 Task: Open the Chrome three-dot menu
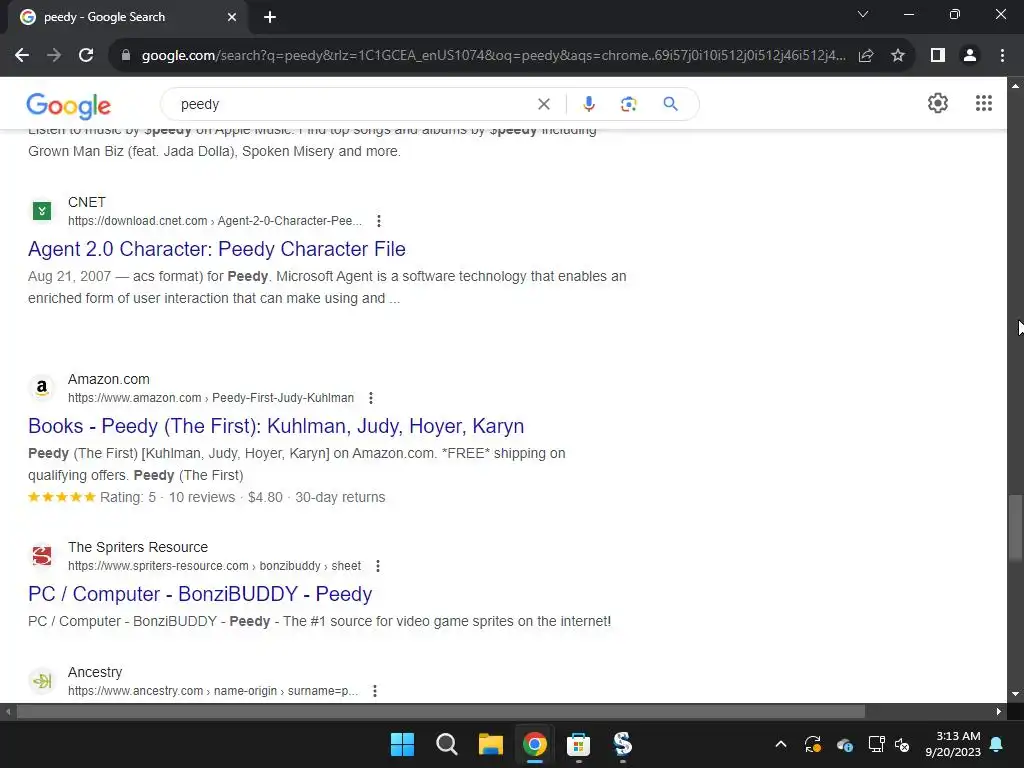pos(1002,56)
